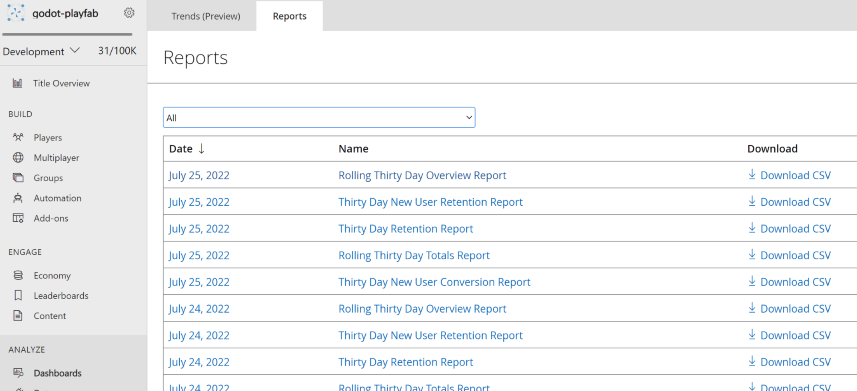Click the Economy coins icon
This screenshot has height=391, width=857.
coord(18,276)
